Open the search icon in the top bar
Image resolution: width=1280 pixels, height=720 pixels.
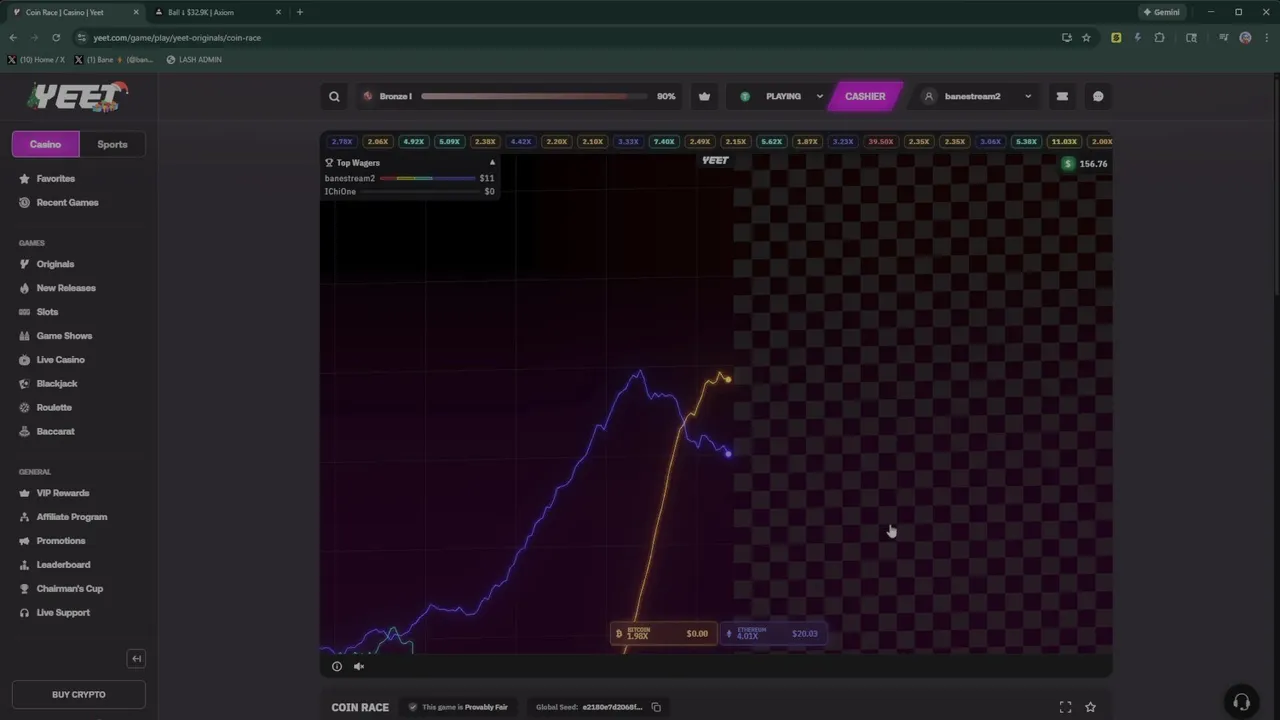[x=334, y=97]
